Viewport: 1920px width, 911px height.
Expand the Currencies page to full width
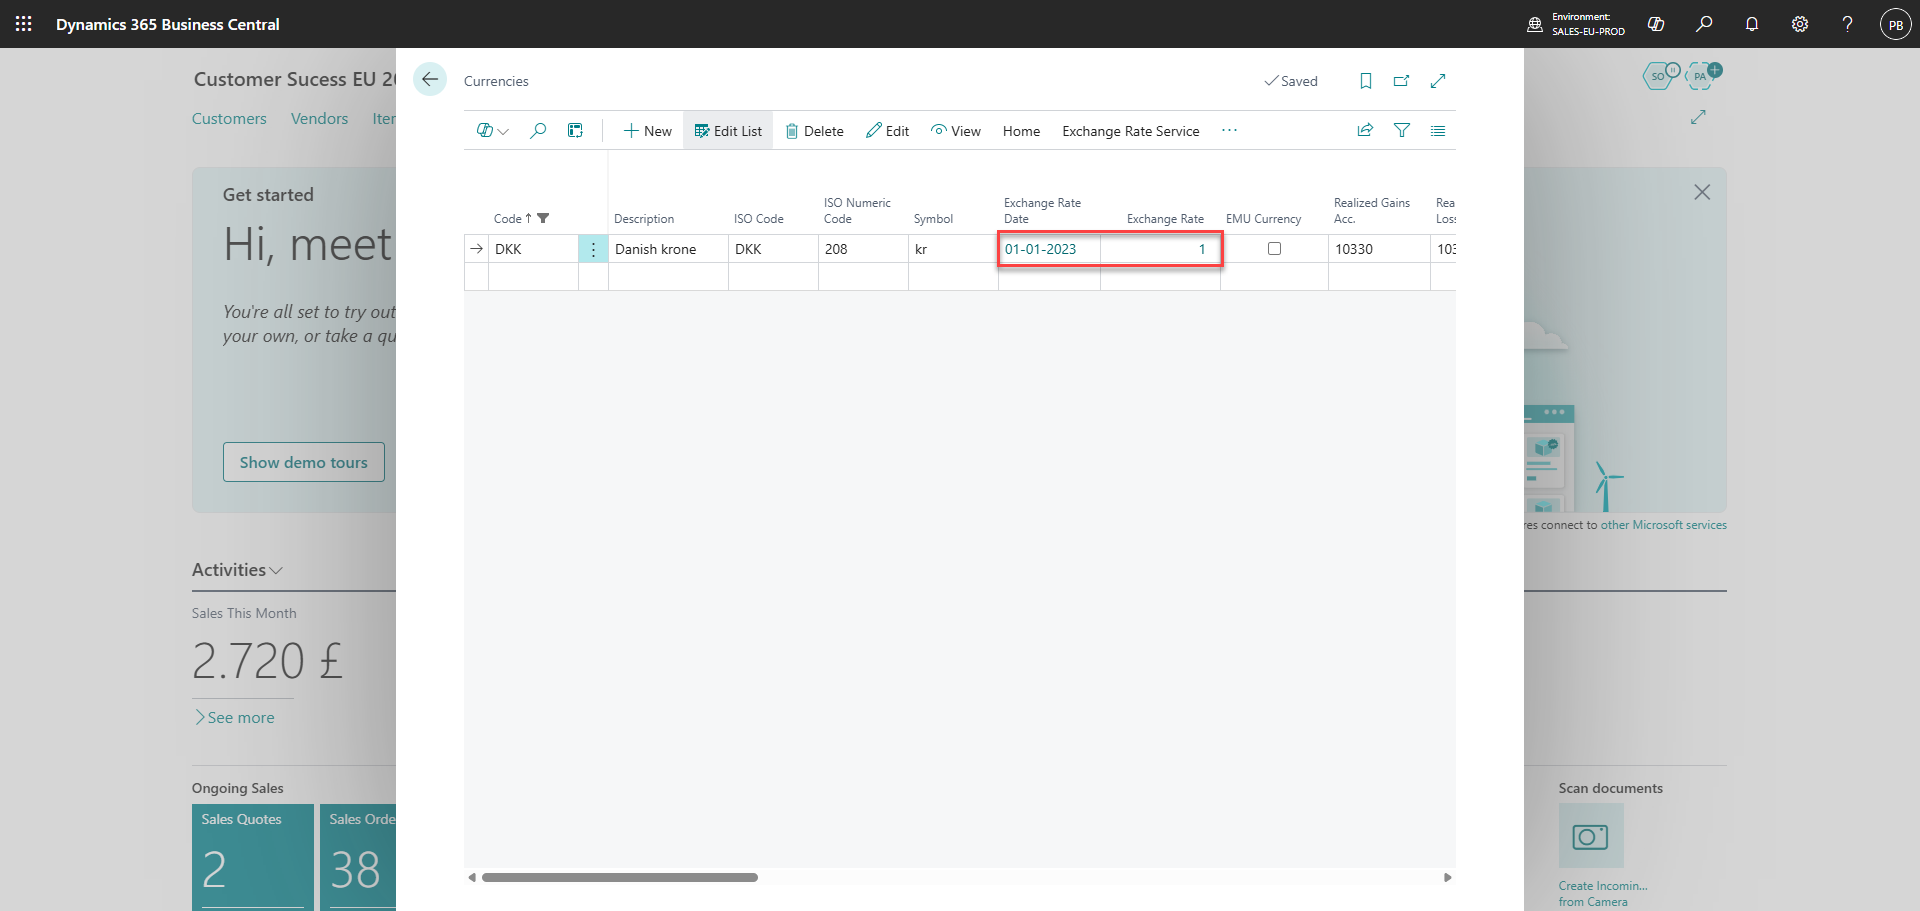point(1438,81)
